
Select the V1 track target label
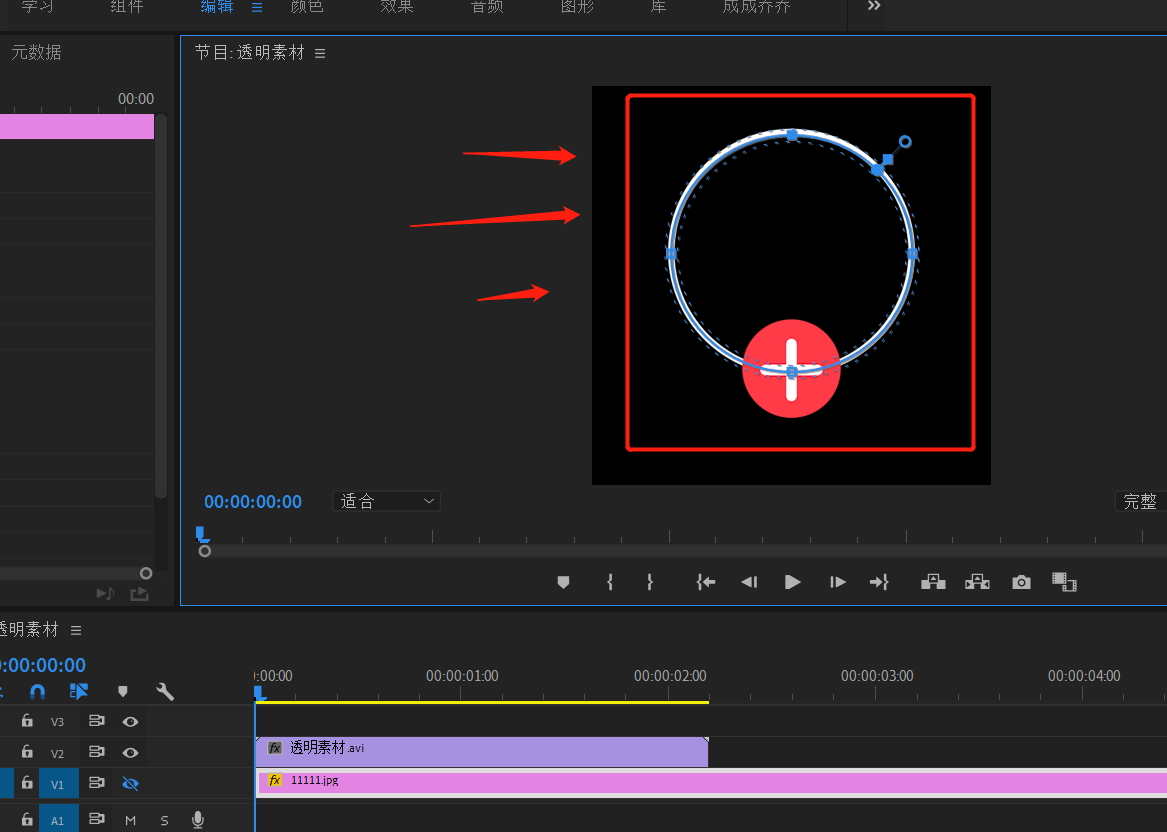pyautogui.click(x=58, y=784)
